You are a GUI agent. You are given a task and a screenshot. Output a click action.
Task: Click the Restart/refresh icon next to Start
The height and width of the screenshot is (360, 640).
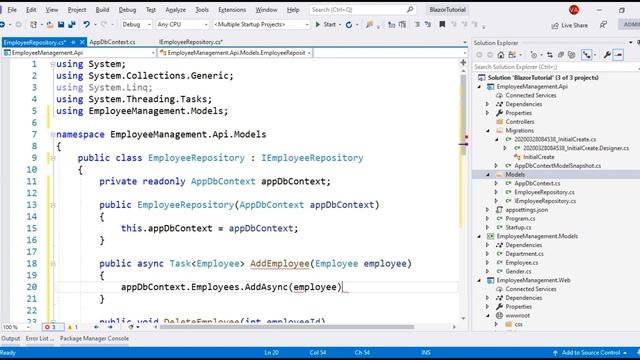point(349,25)
